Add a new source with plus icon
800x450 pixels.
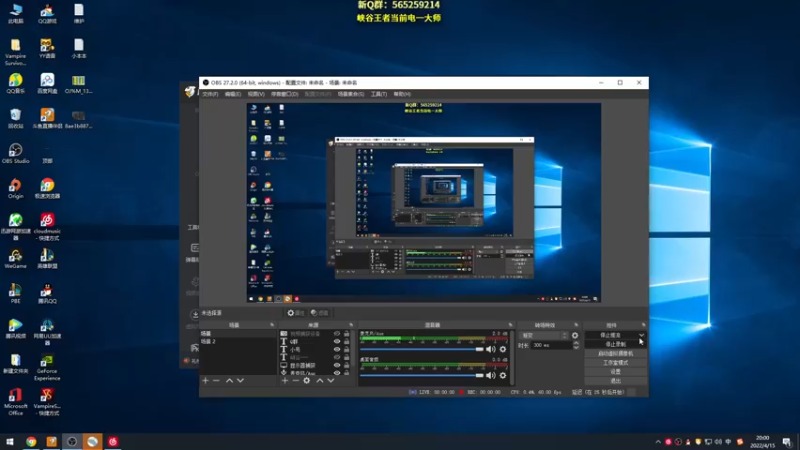pyautogui.click(x=285, y=381)
